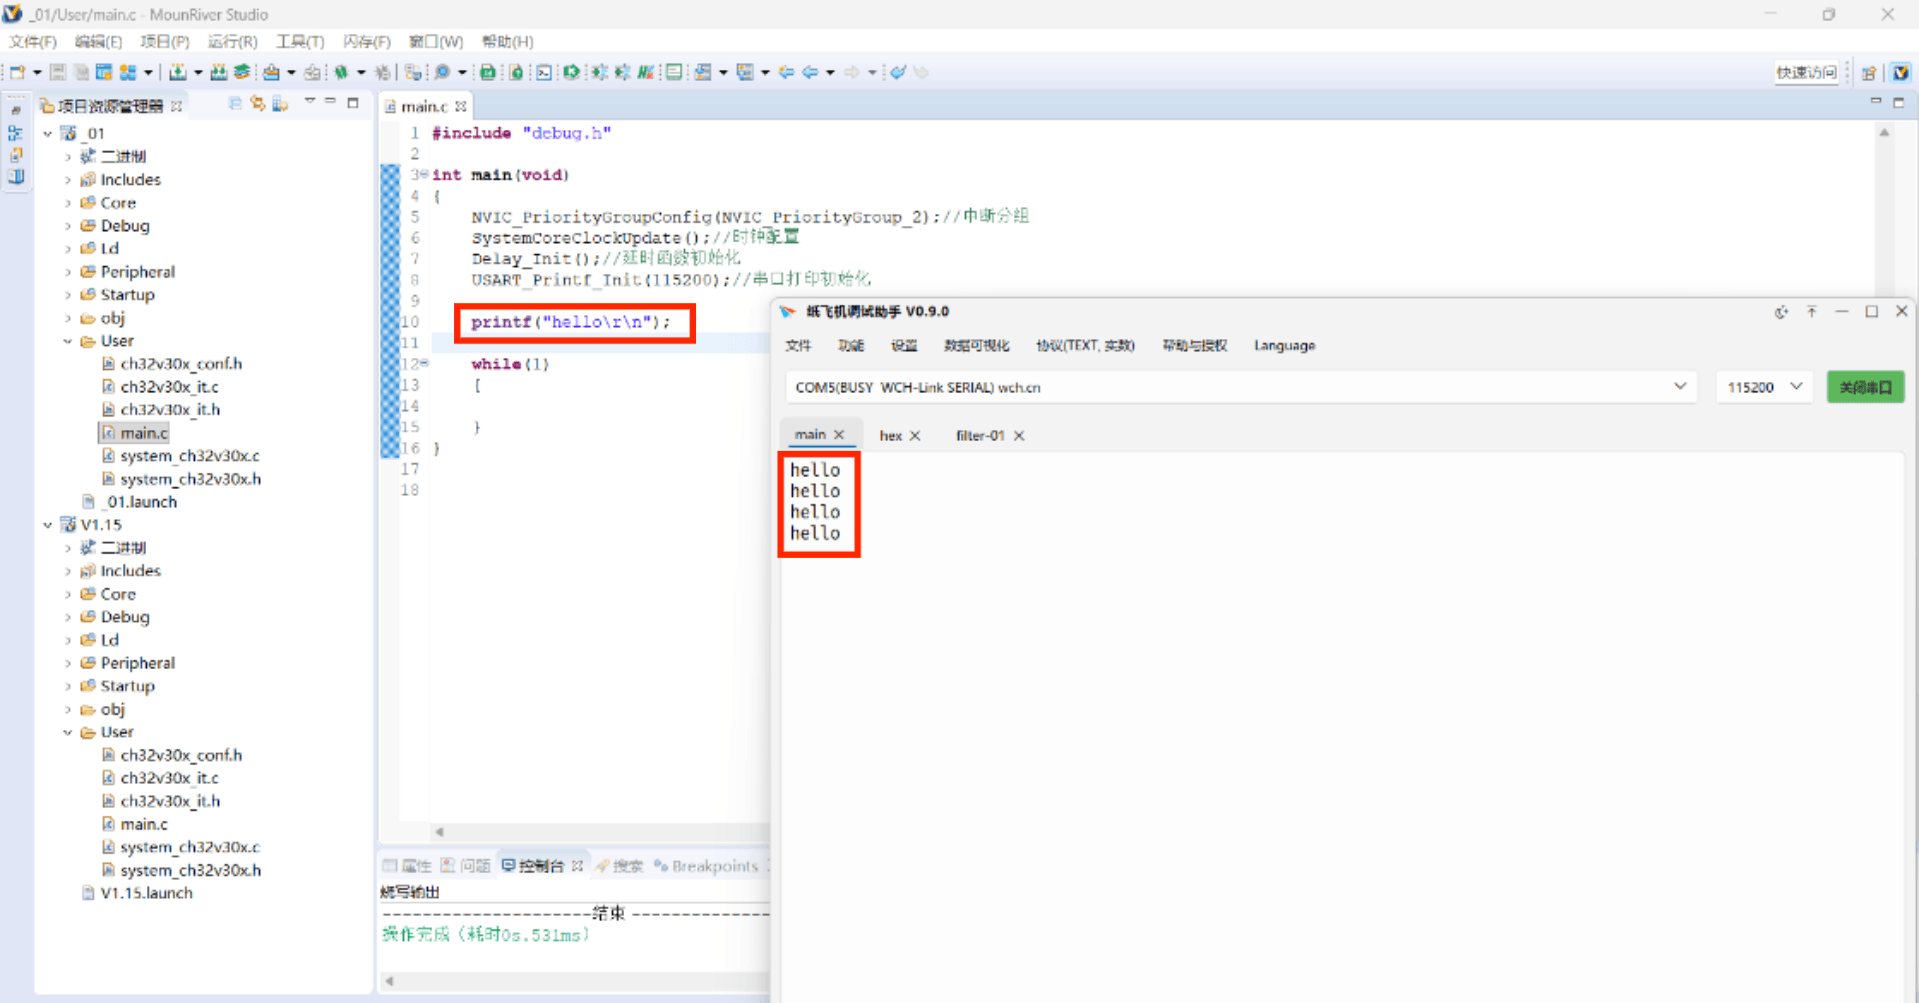The width and height of the screenshot is (1919, 1003).
Task: Click the search magnifier toolbar icon
Action: 442,72
